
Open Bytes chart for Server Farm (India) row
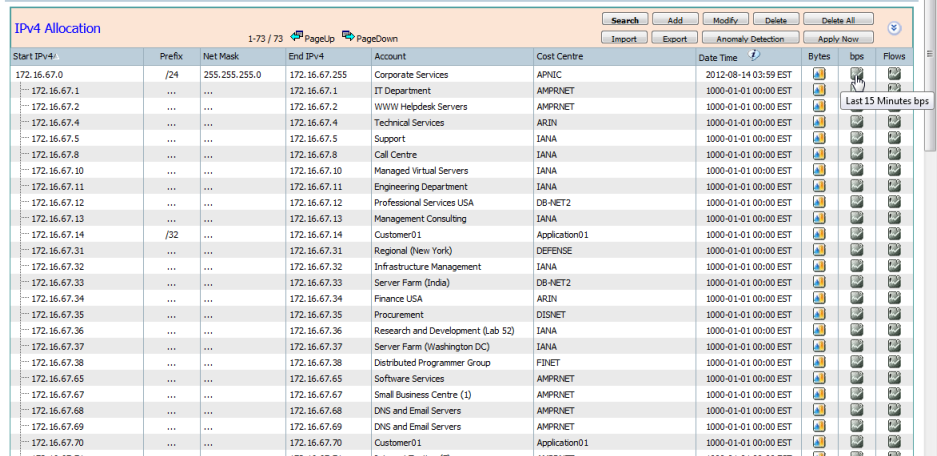pos(819,282)
